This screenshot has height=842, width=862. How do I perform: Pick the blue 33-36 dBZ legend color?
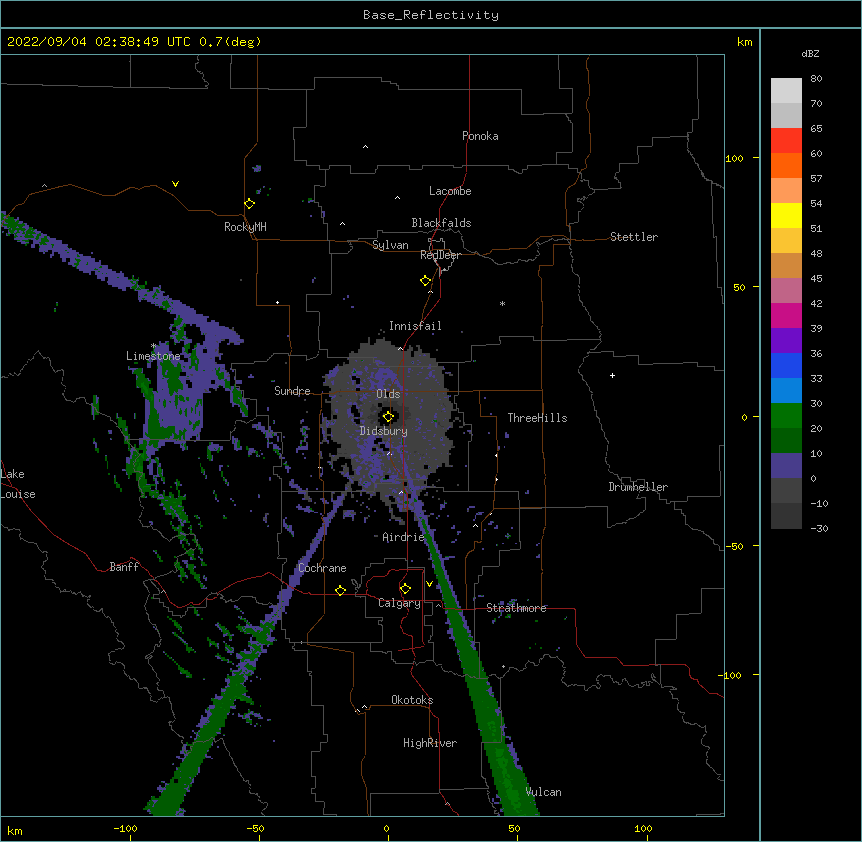(x=786, y=365)
